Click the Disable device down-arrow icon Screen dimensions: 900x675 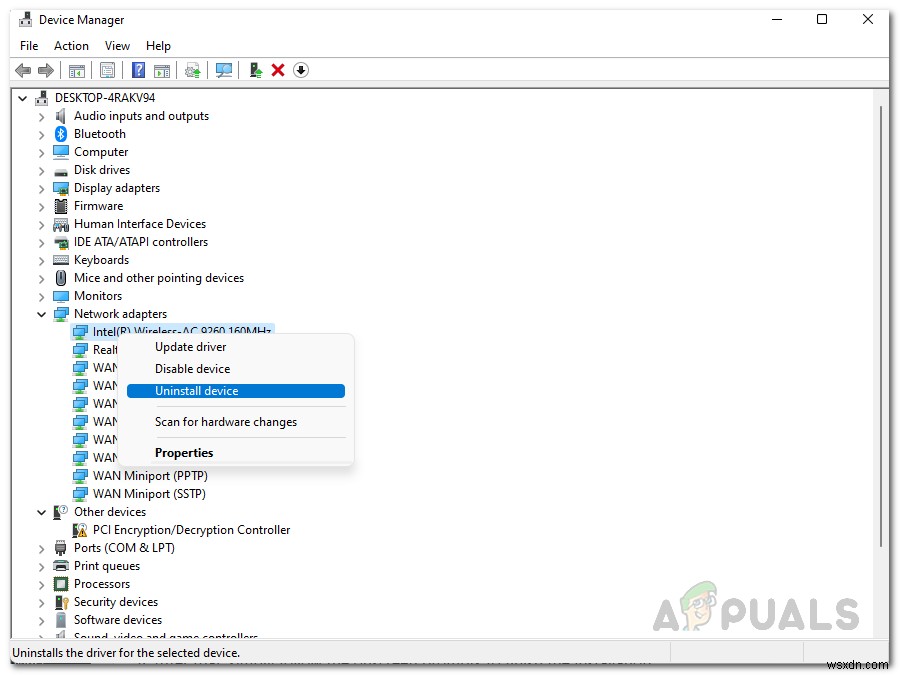pyautogui.click(x=301, y=70)
